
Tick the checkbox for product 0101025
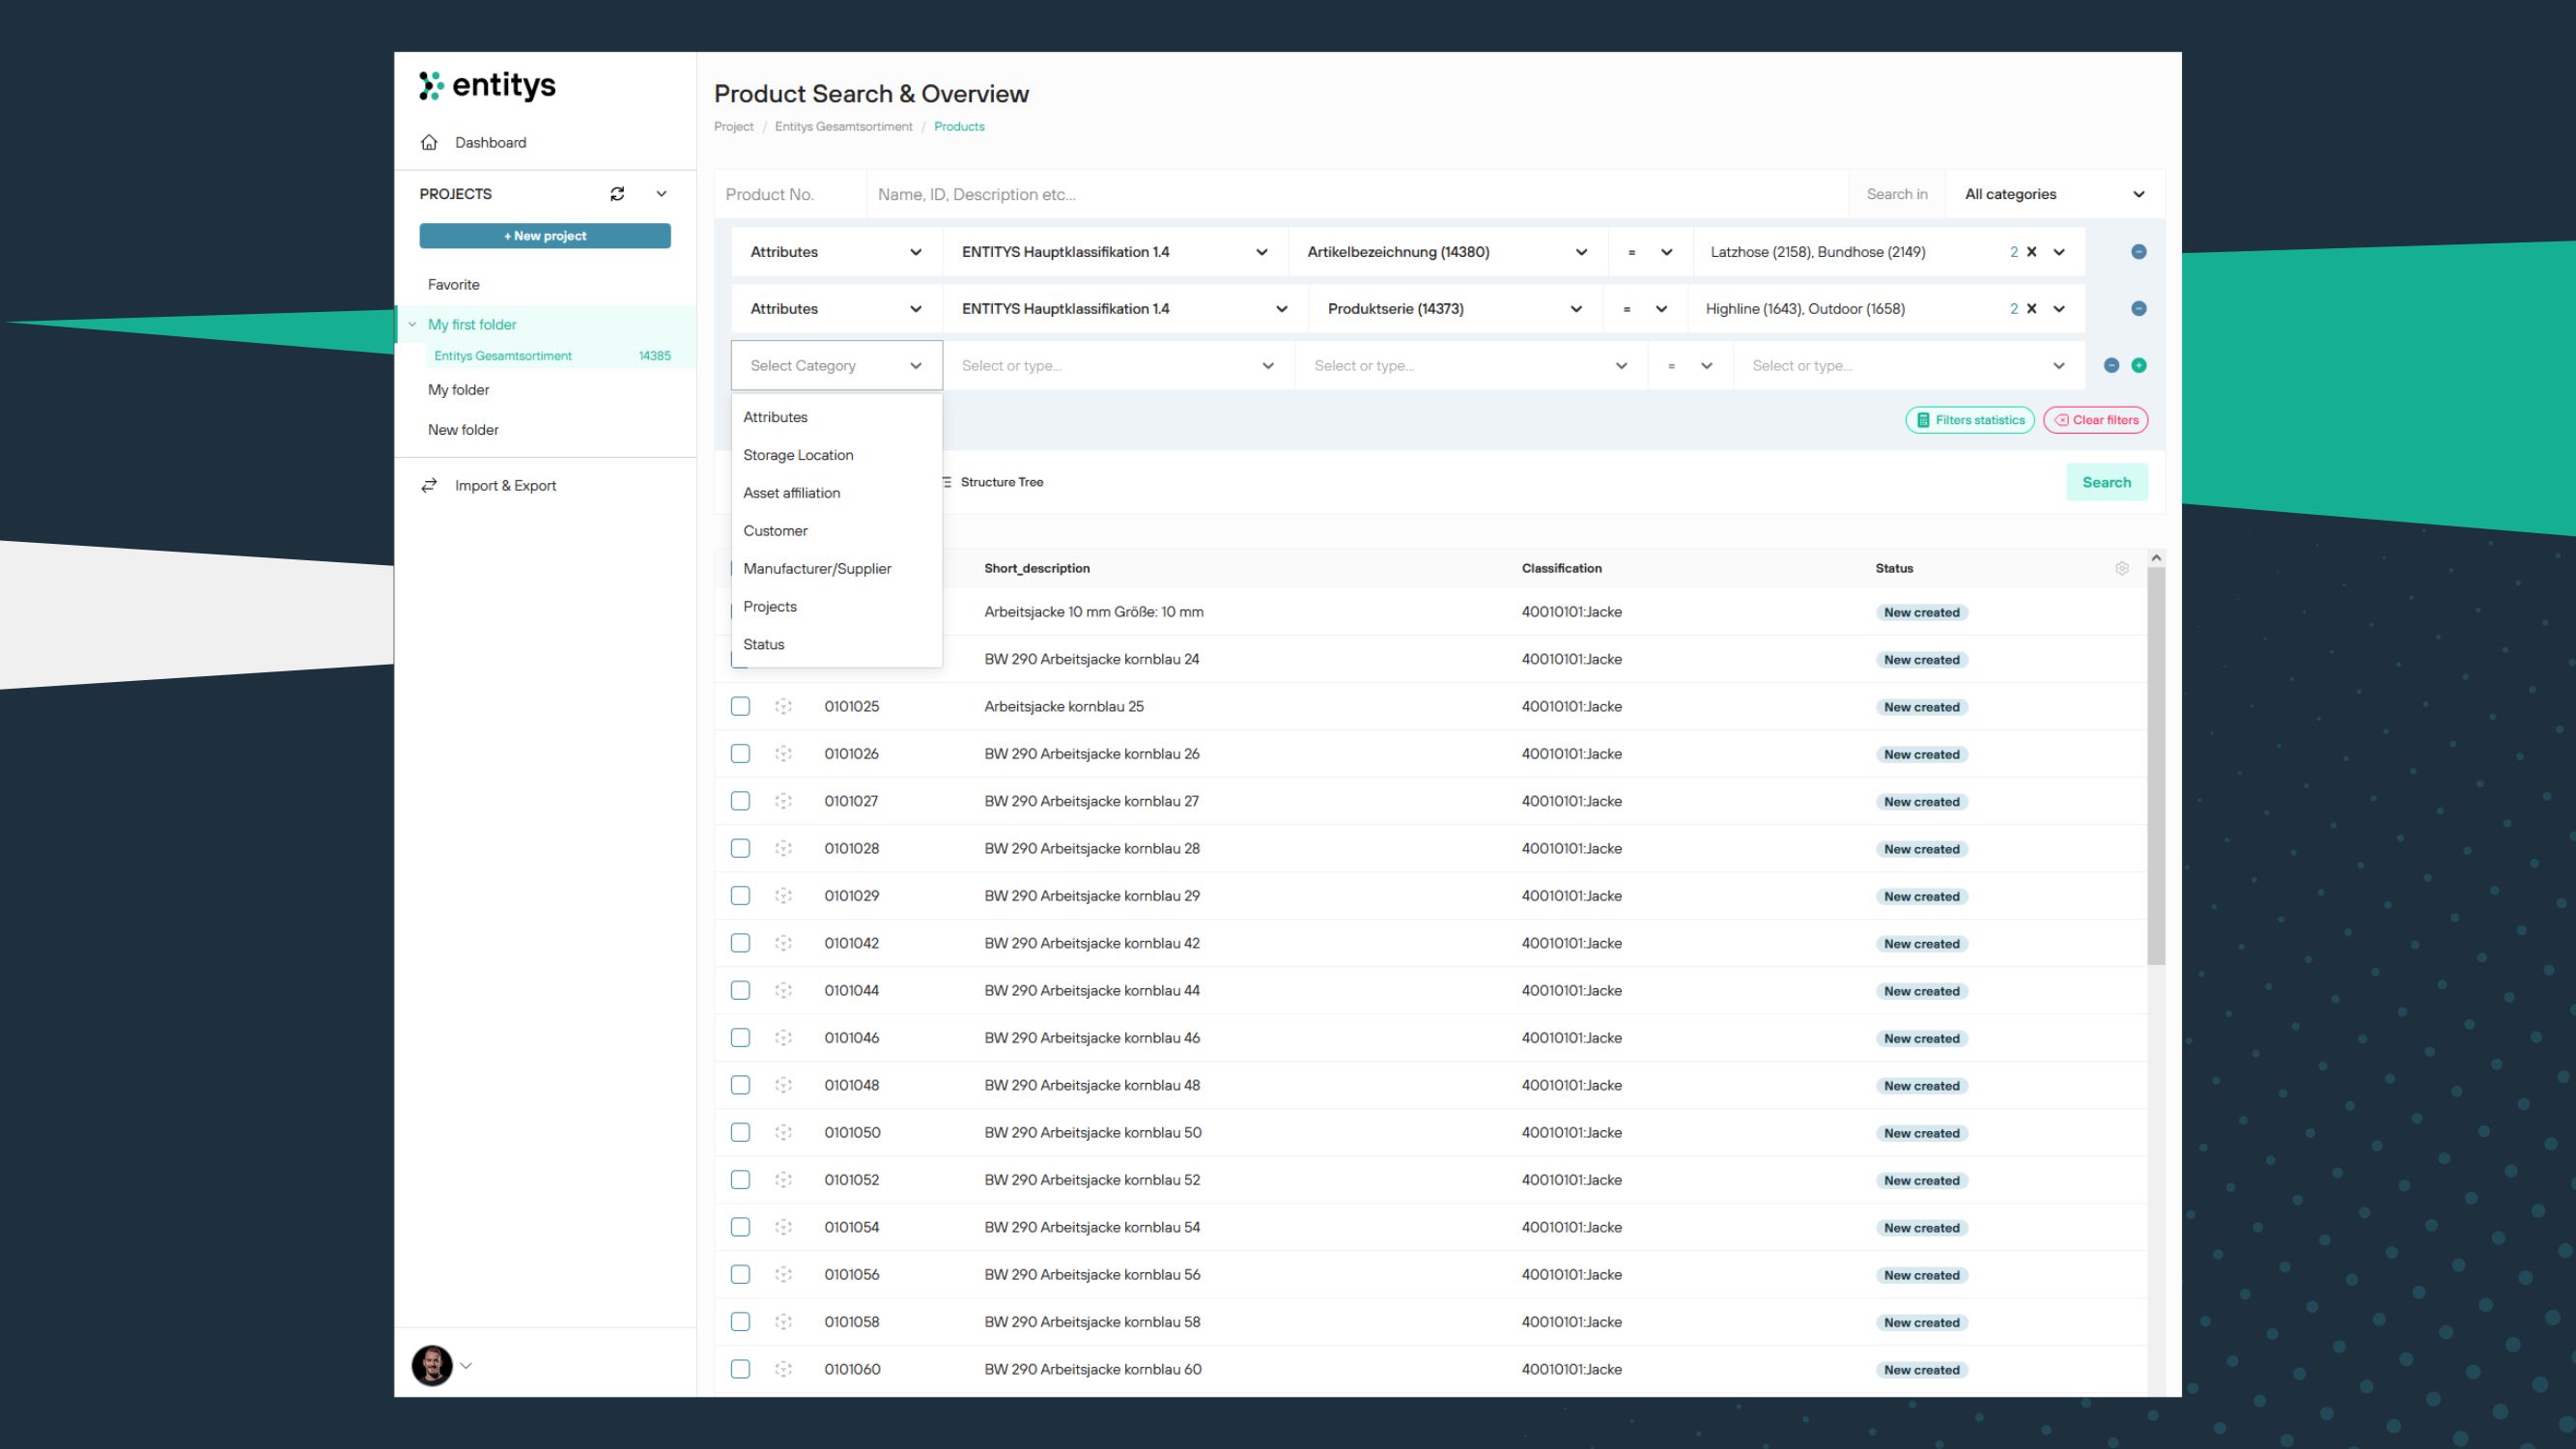point(740,706)
